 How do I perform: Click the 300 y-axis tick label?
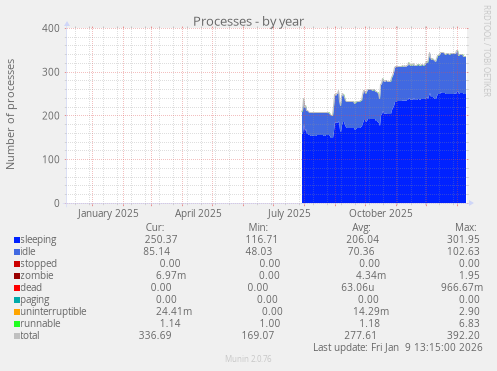click(x=51, y=72)
